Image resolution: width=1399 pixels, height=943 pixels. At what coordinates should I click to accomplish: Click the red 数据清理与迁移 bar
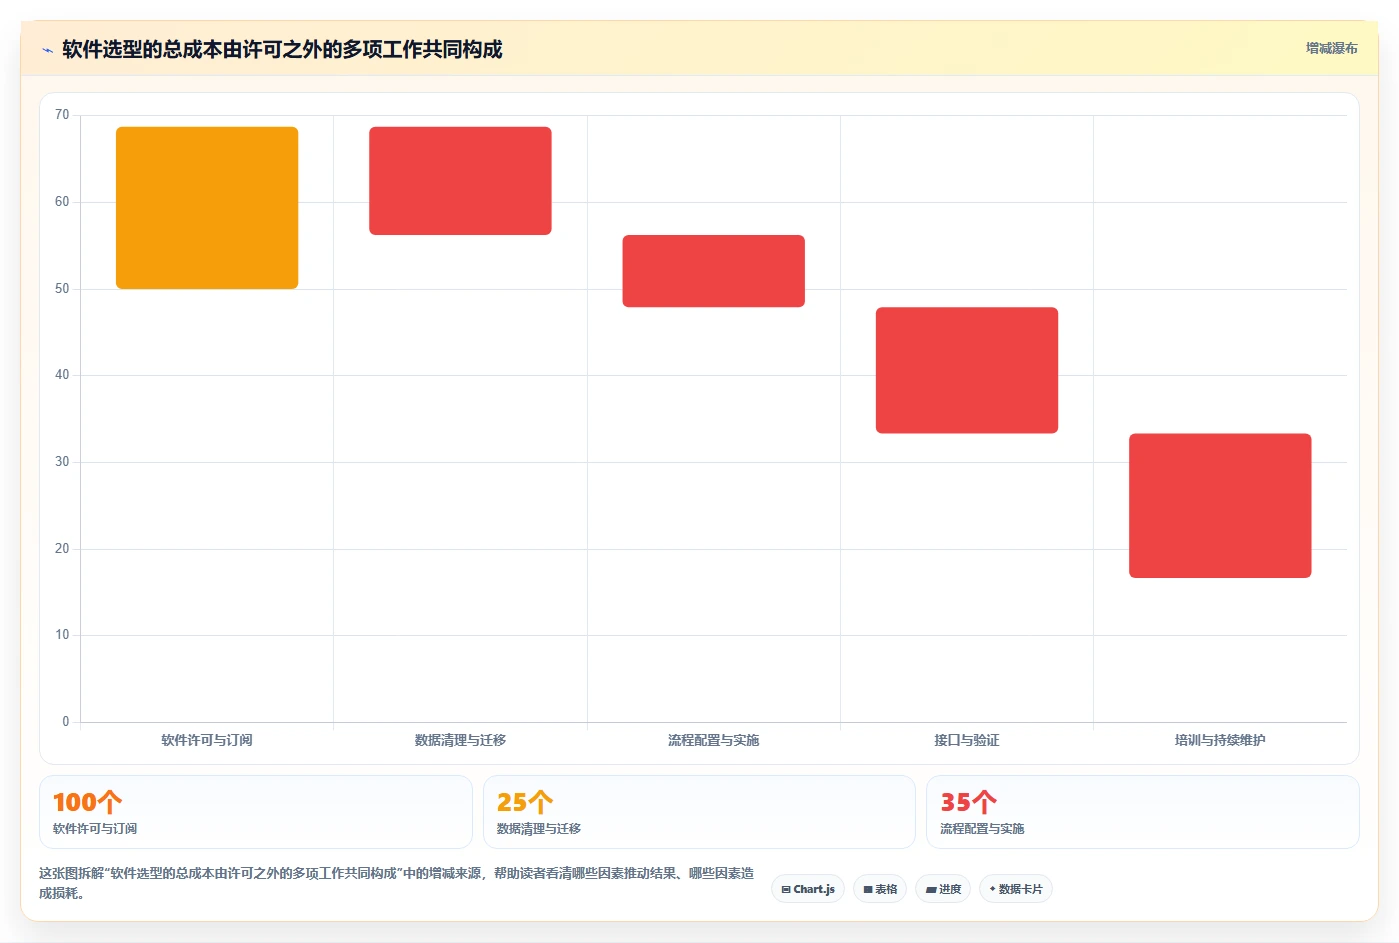460,181
